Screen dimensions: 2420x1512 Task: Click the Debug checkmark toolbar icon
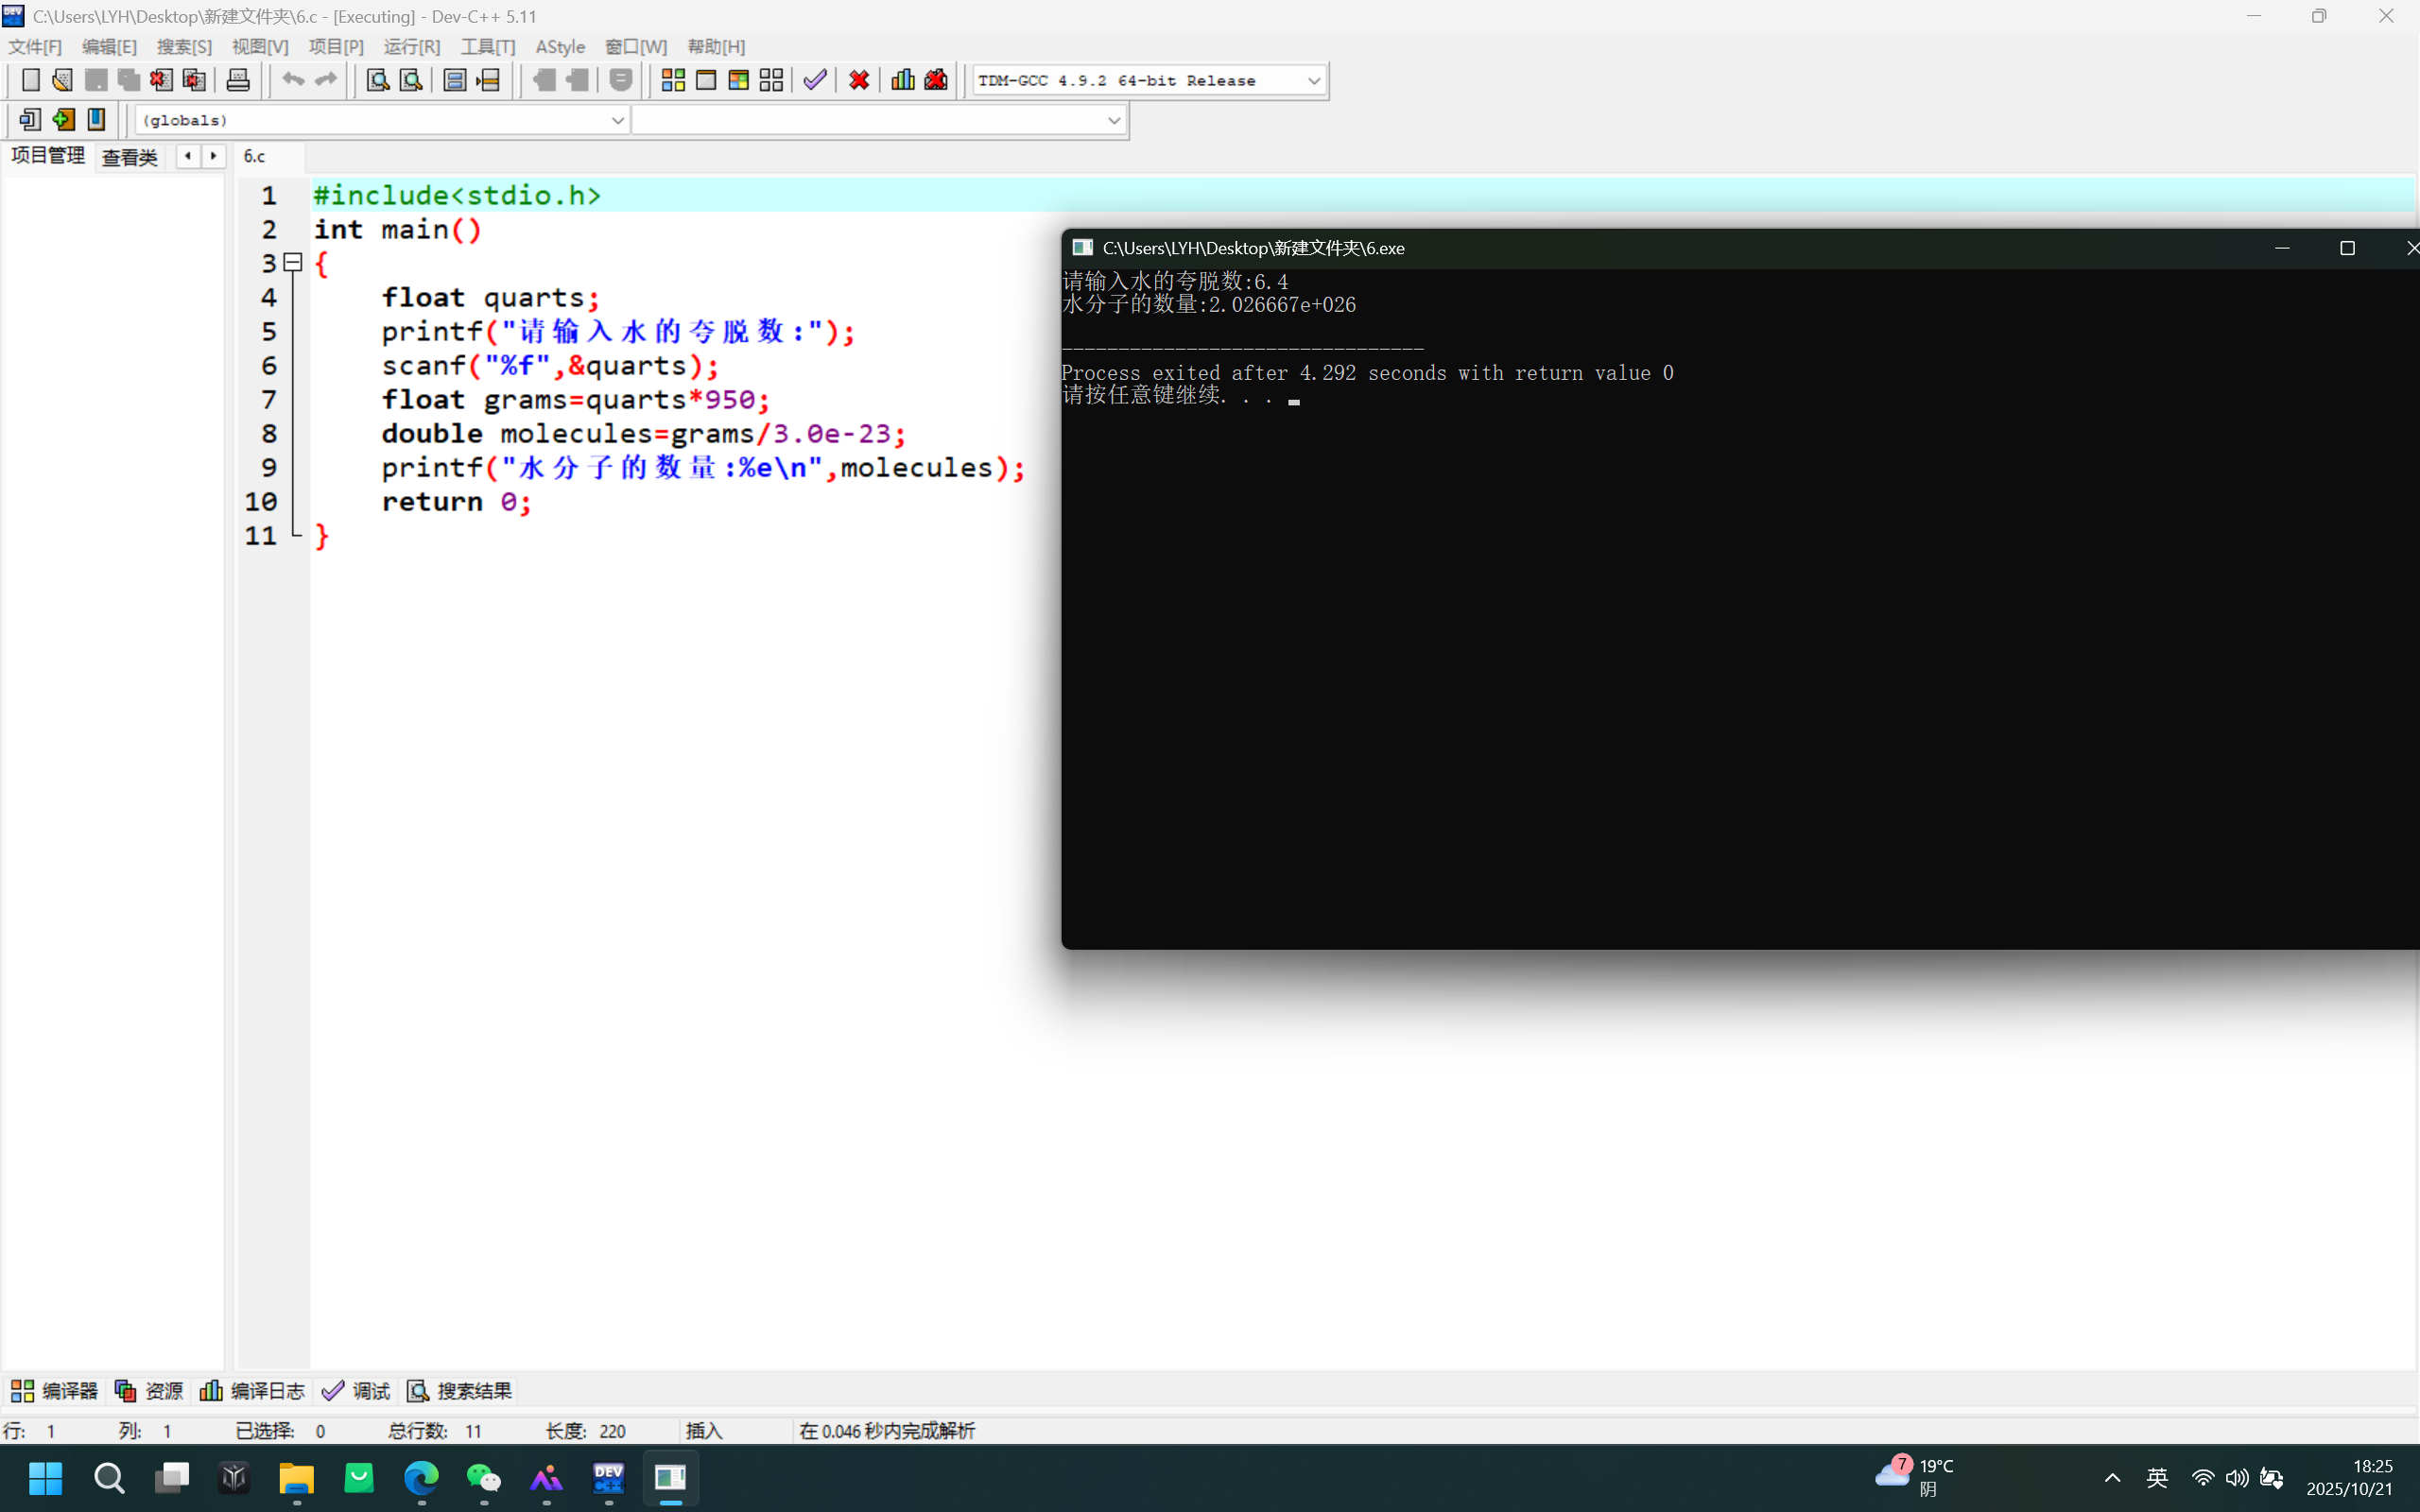[x=815, y=80]
